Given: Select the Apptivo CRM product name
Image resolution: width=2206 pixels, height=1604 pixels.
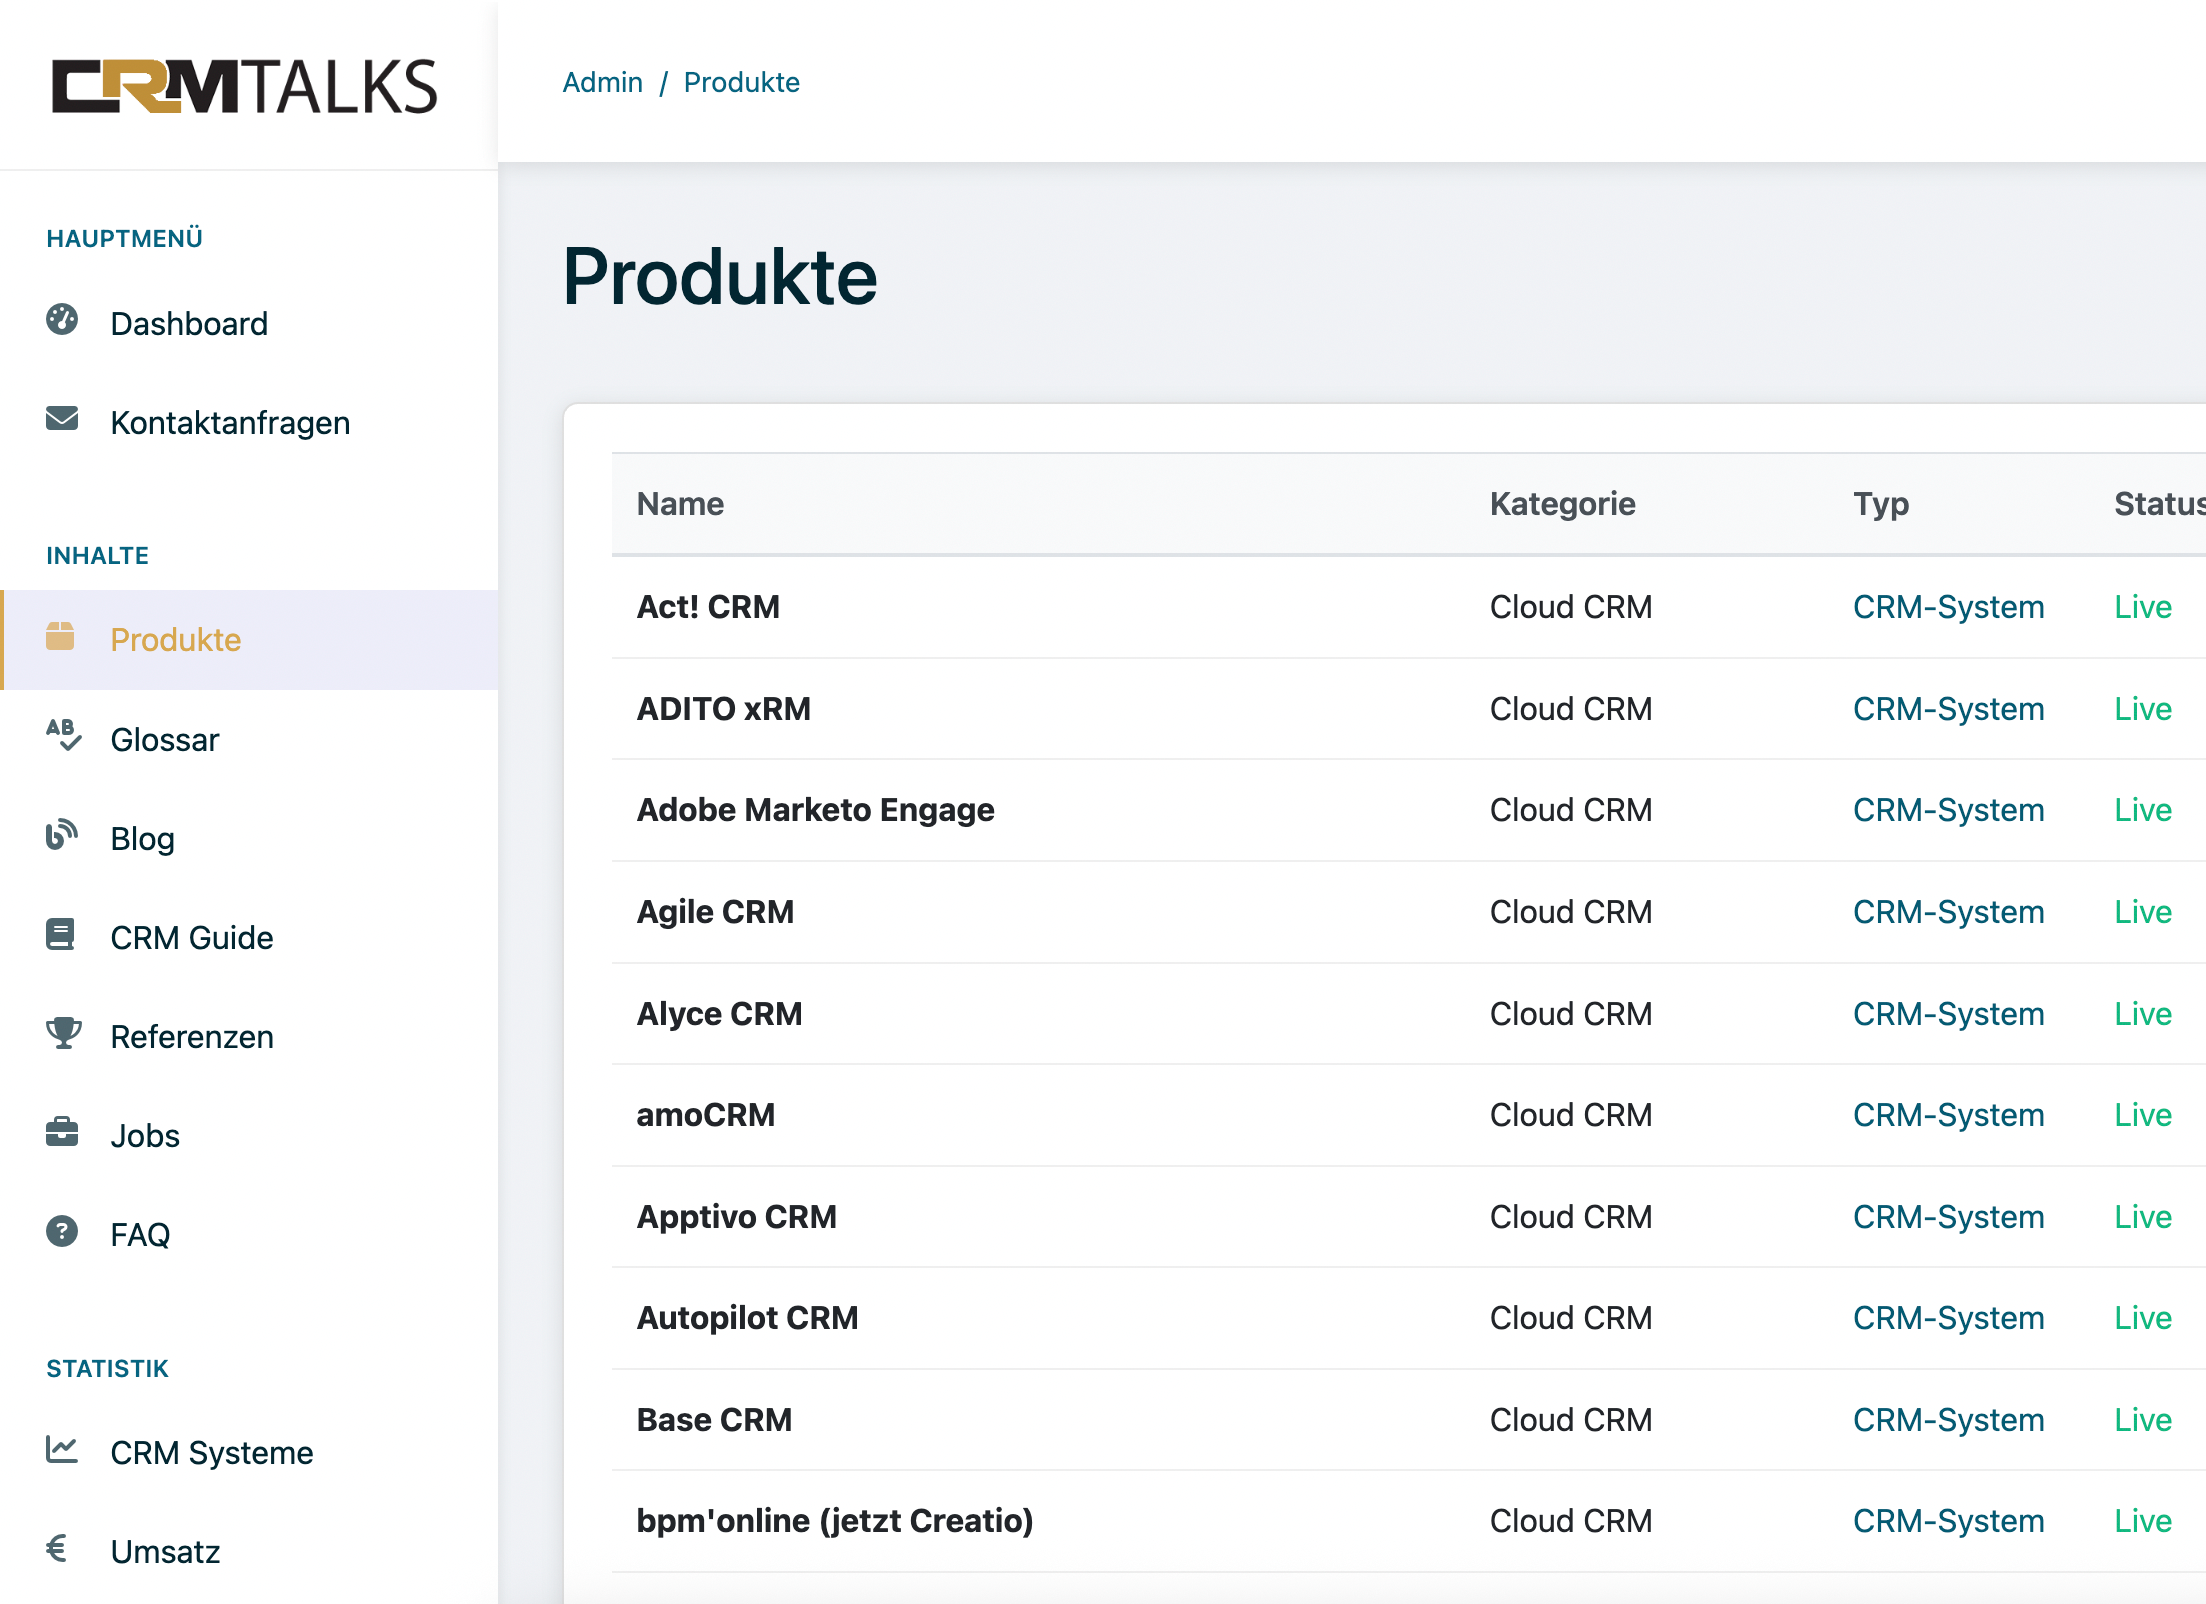Looking at the screenshot, I should (x=737, y=1217).
